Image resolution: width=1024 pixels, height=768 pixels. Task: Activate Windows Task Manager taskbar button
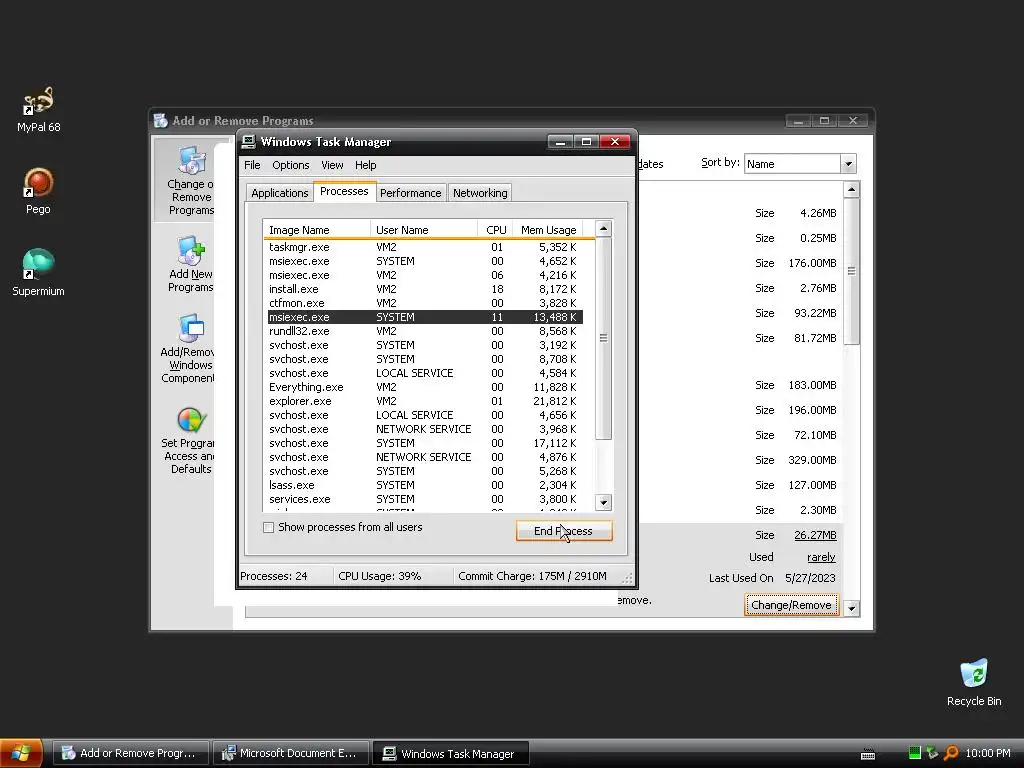tap(451, 753)
